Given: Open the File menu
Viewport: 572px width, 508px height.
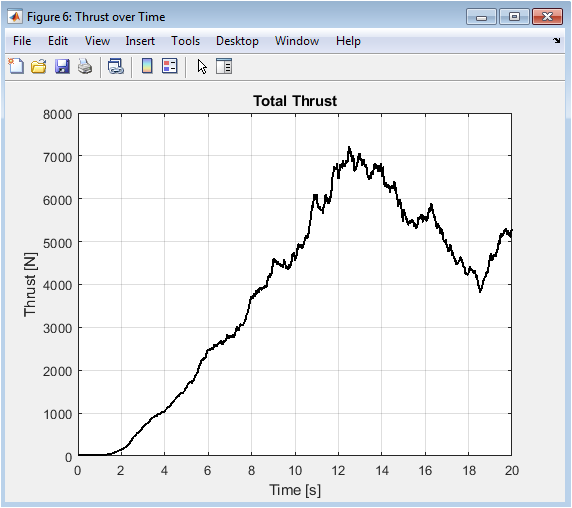Looking at the screenshot, I should pos(22,41).
